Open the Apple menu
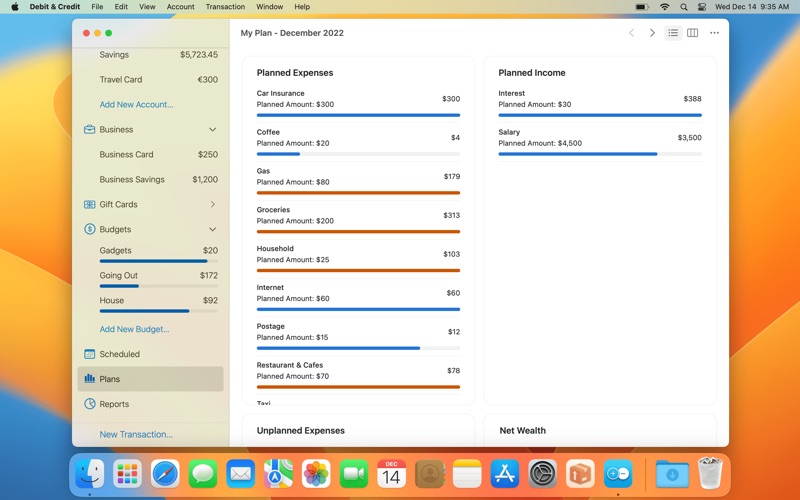The height and width of the screenshot is (500, 800). (15, 7)
